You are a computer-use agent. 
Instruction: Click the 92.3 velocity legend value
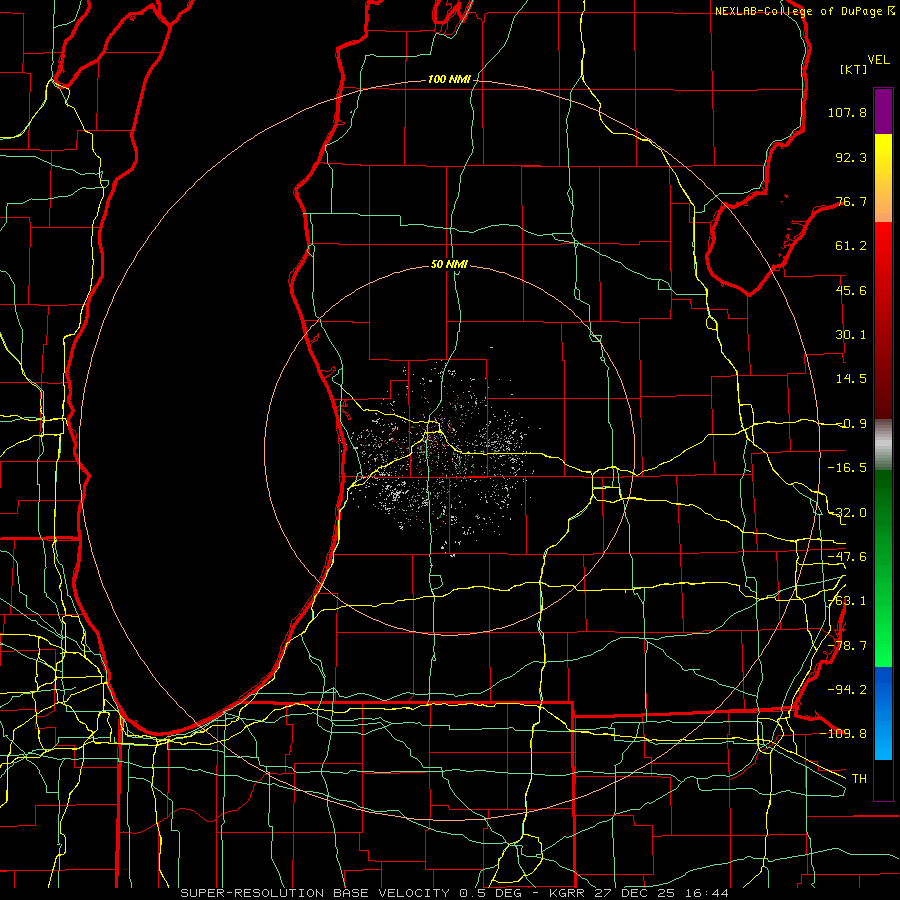click(x=851, y=157)
